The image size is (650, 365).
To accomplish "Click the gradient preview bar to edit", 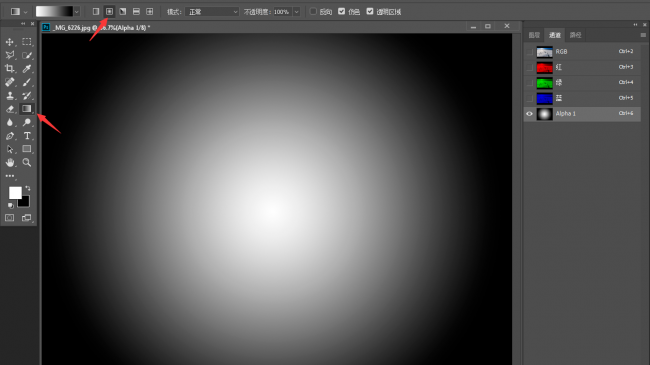I will click(54, 12).
